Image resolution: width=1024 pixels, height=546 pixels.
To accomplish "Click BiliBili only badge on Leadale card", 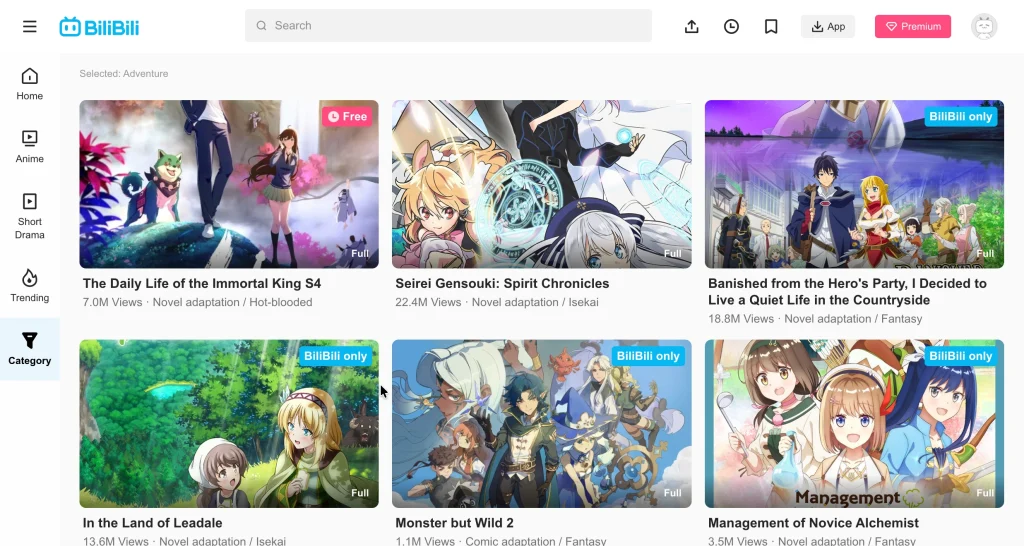I will [335, 356].
